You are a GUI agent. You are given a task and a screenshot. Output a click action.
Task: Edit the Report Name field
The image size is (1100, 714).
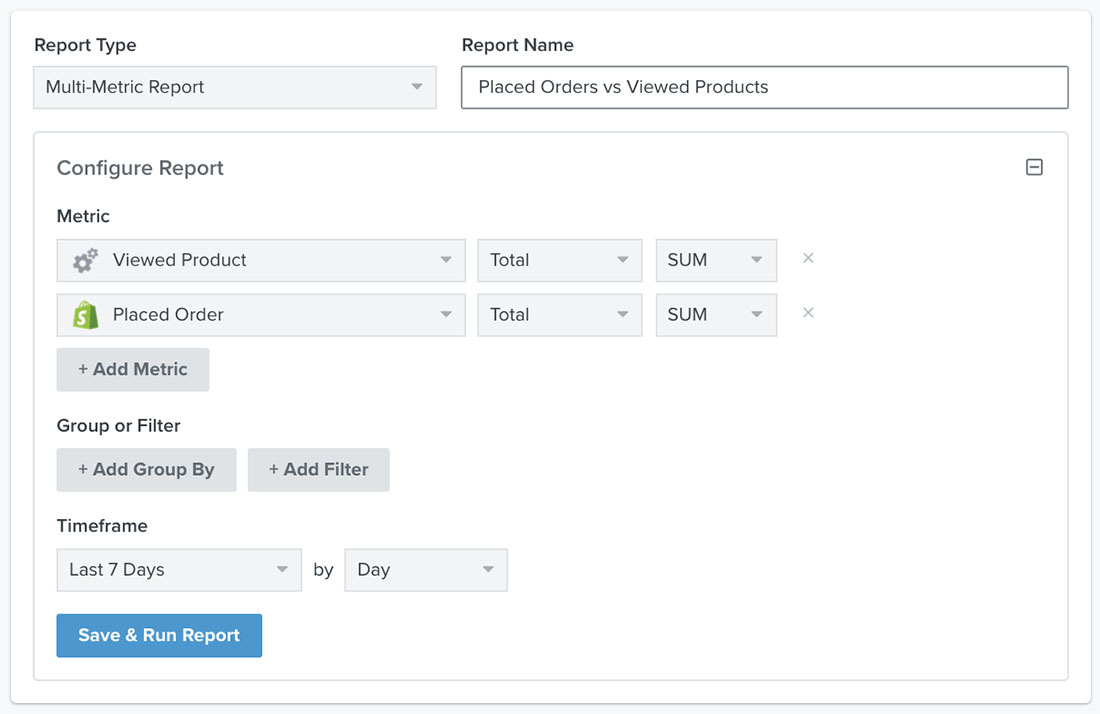point(764,87)
